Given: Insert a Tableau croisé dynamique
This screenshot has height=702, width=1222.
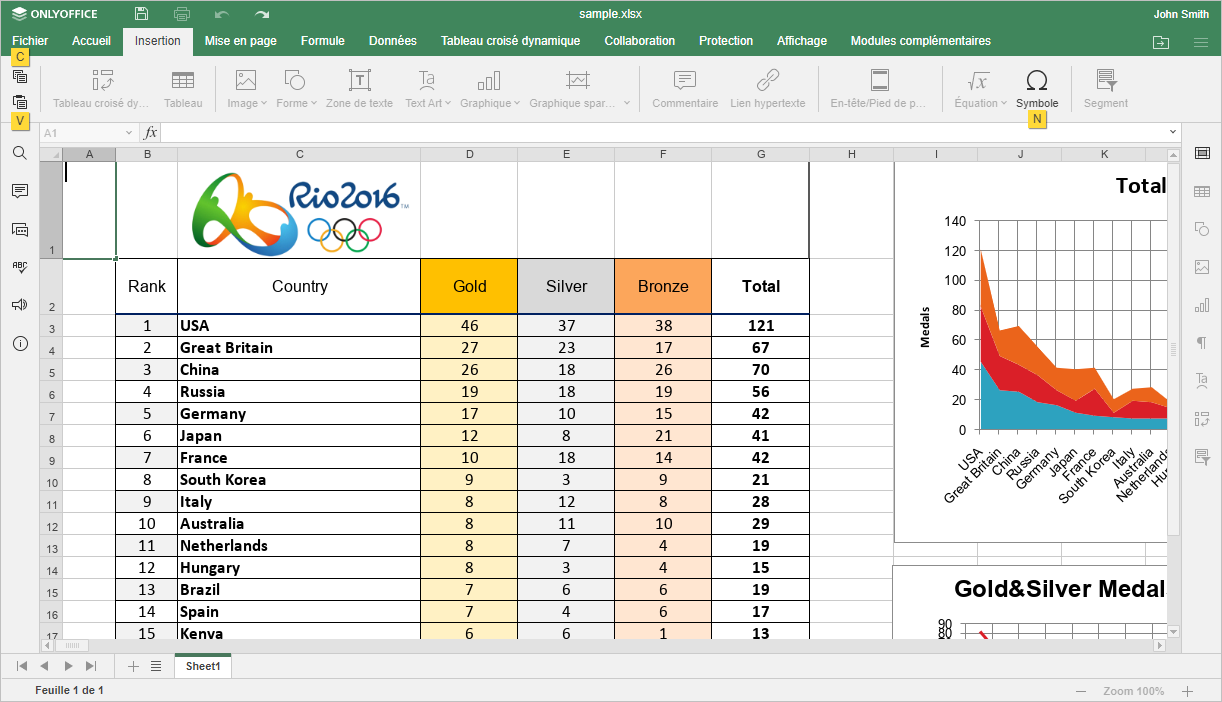Looking at the screenshot, I should (101, 89).
